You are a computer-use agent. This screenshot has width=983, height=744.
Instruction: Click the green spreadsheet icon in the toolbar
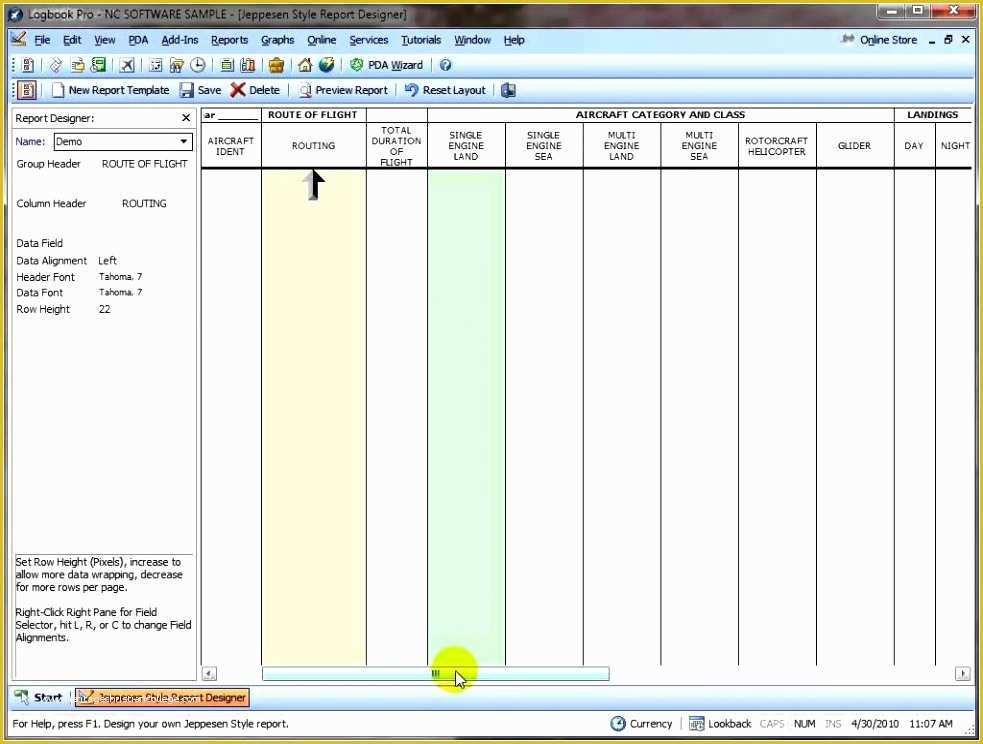pyautogui.click(x=98, y=65)
